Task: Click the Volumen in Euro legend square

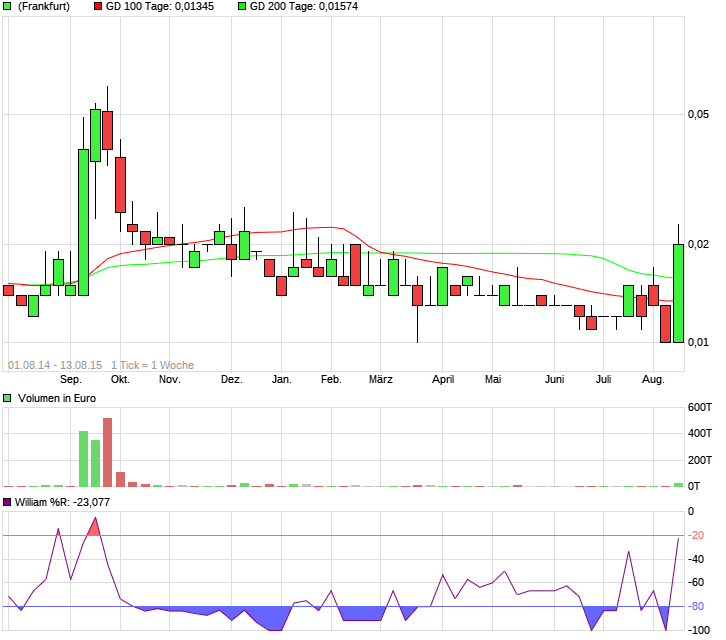Action: (7, 398)
